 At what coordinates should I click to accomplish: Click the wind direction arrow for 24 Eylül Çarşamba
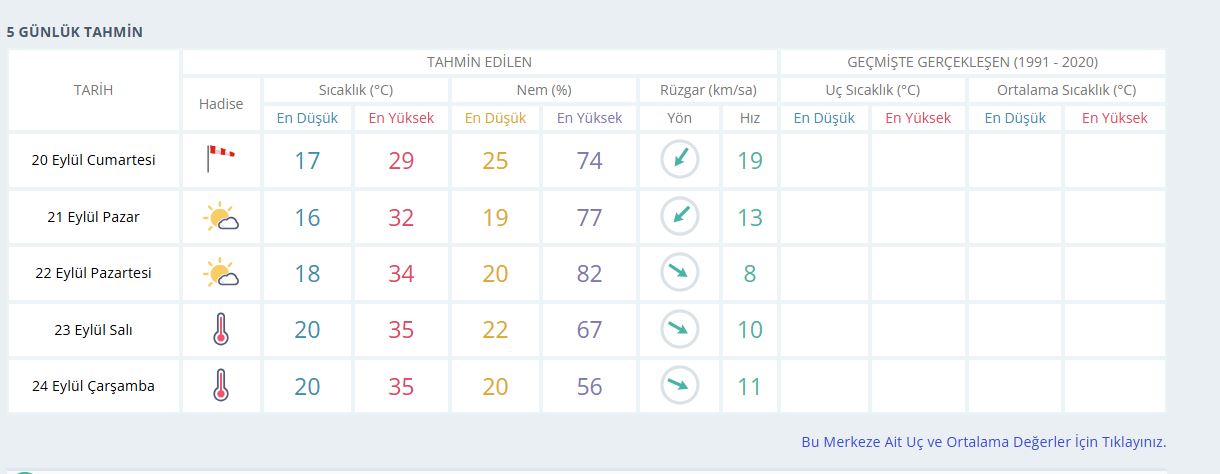tap(679, 385)
